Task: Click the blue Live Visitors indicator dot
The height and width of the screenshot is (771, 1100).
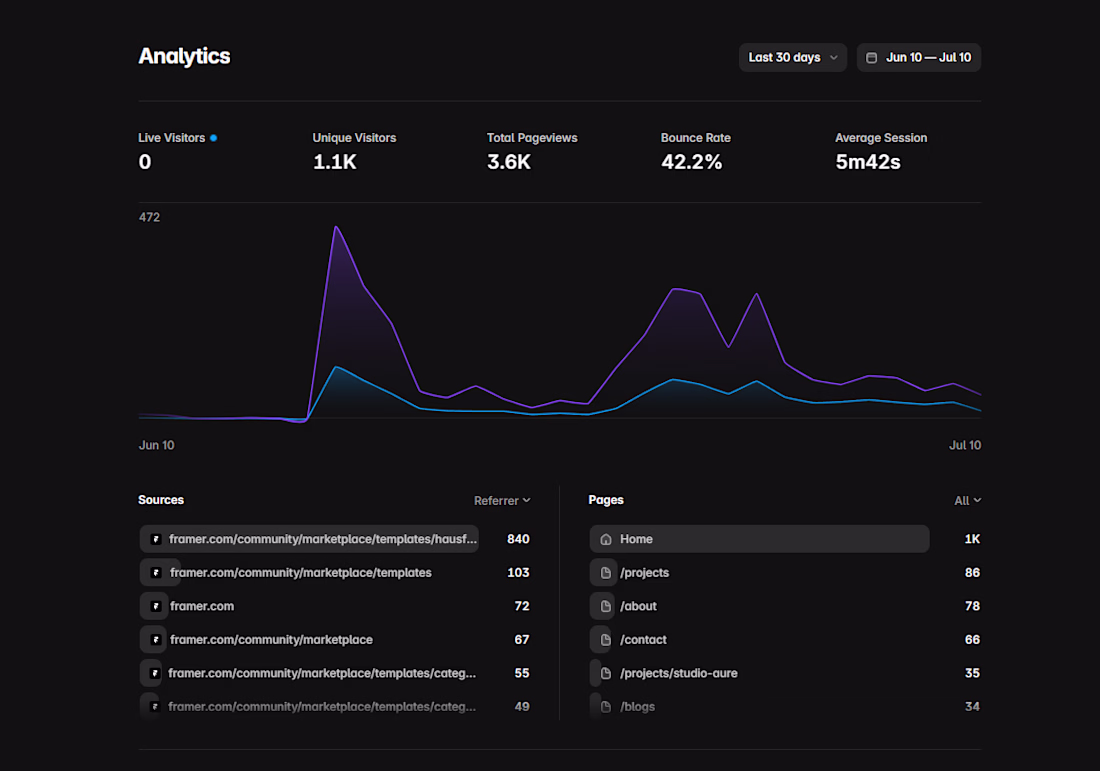Action: [213, 138]
